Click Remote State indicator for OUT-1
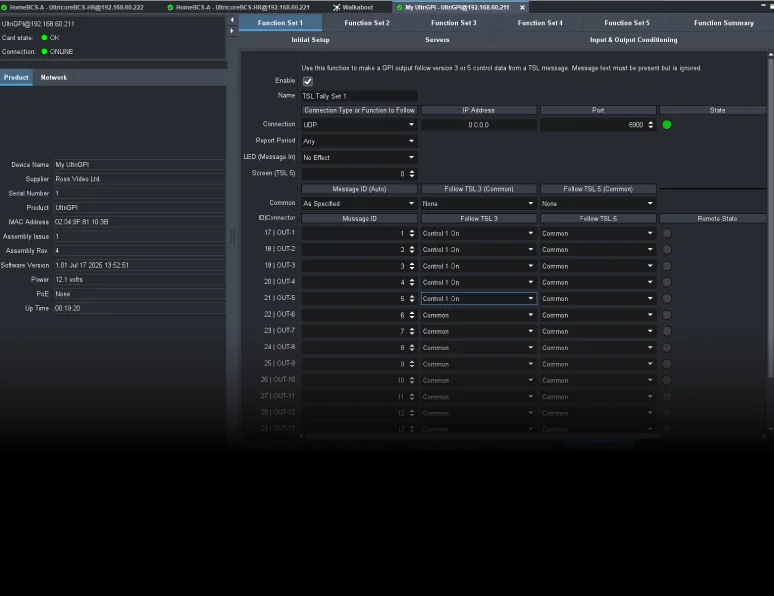This screenshot has width=774, height=596. [x=666, y=233]
